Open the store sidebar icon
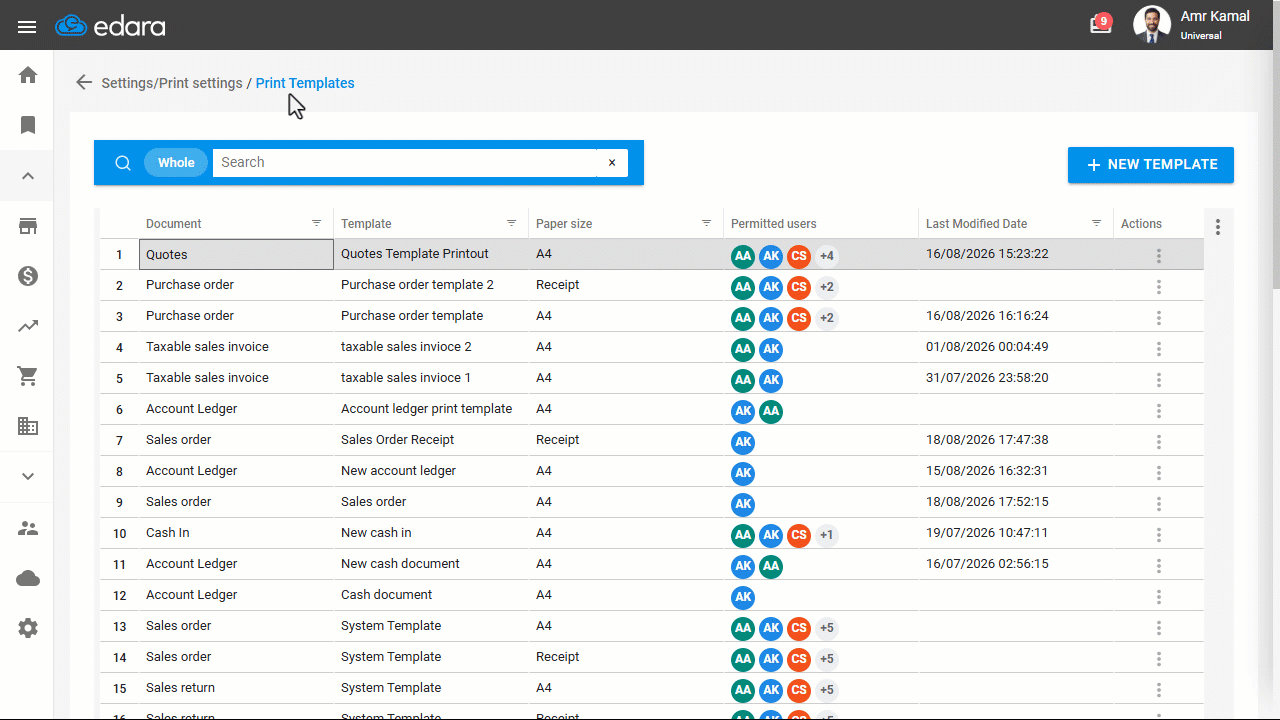The height and width of the screenshot is (720, 1280). [x=28, y=226]
